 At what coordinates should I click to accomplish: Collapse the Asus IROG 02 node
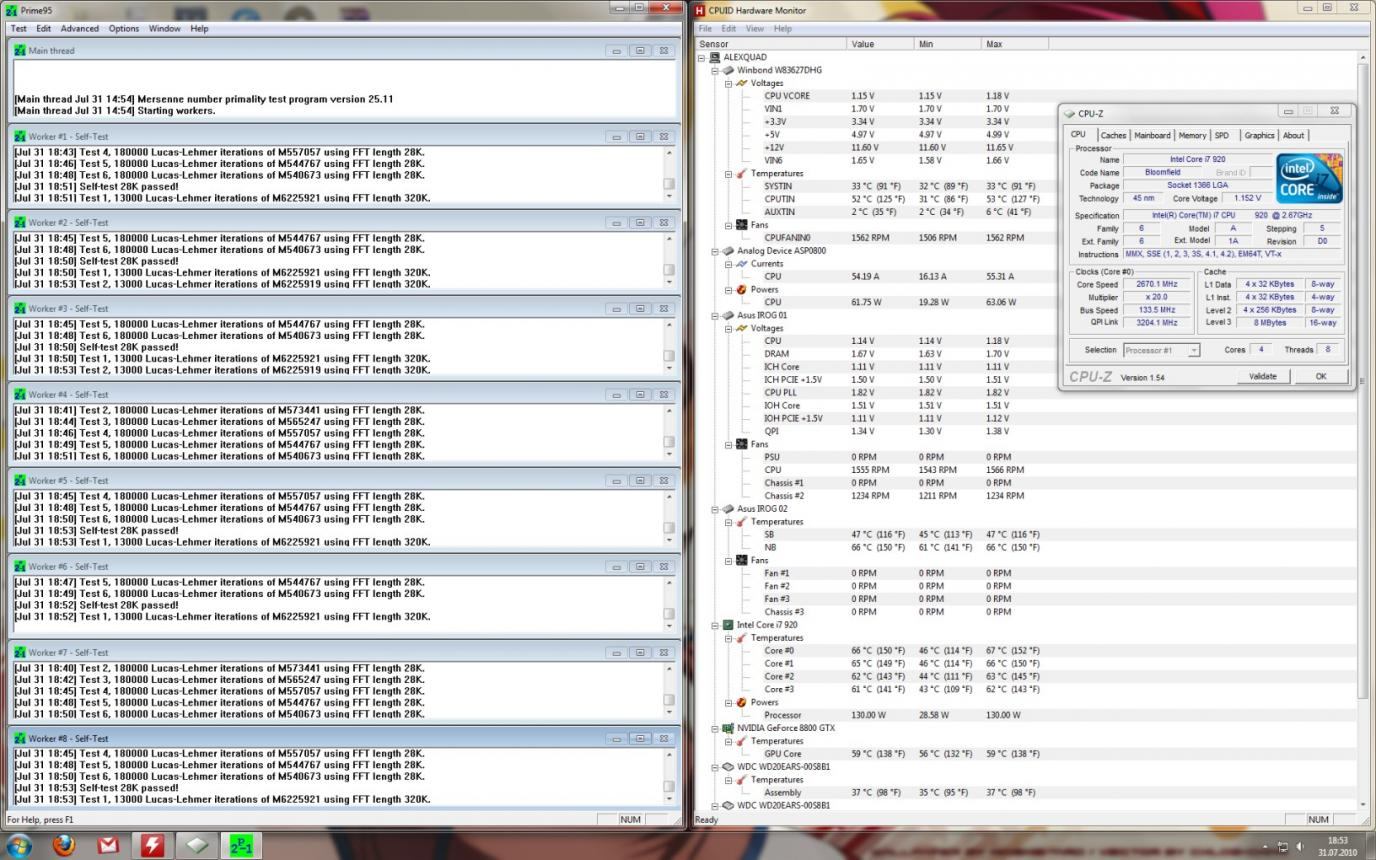[715, 509]
